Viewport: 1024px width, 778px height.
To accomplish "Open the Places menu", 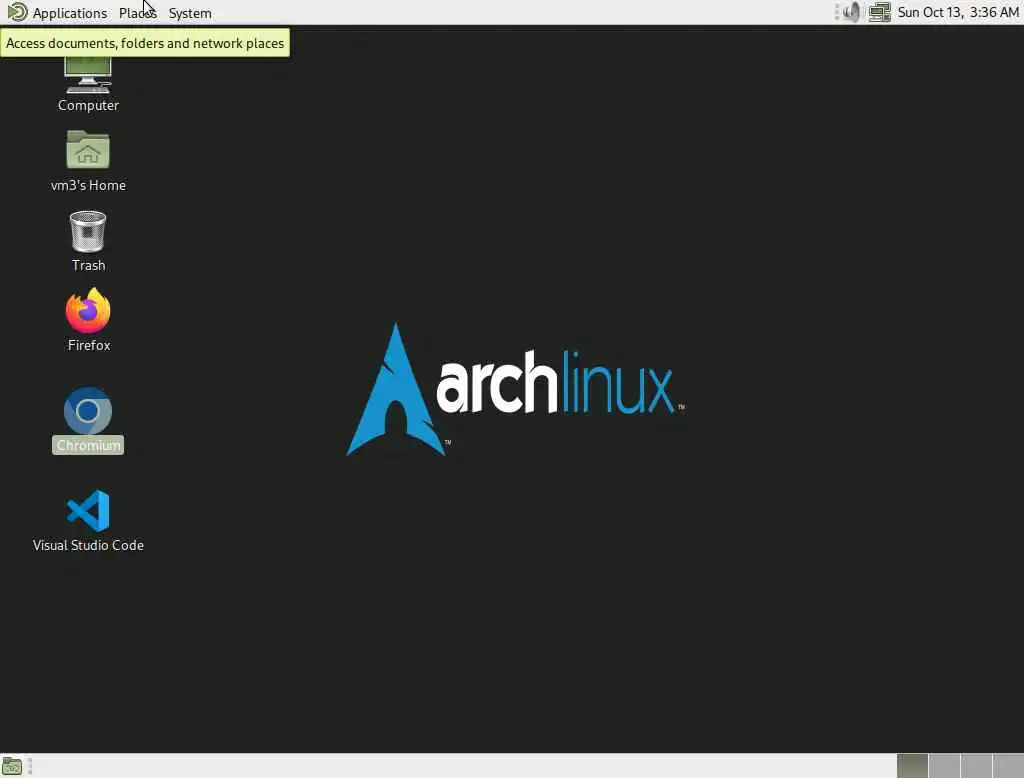I will [137, 12].
